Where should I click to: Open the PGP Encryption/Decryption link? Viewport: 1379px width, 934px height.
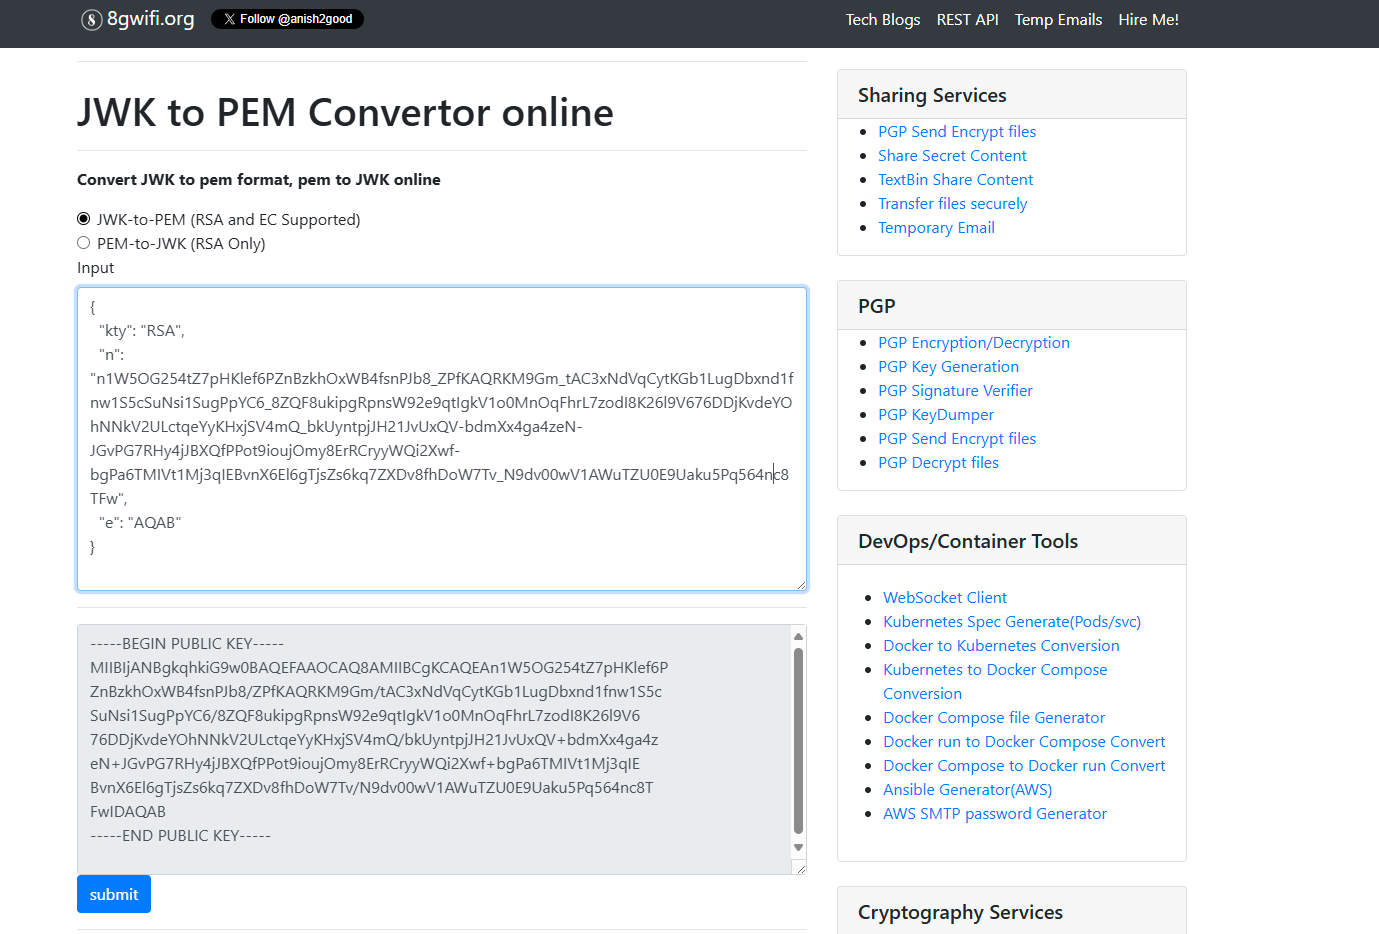click(x=974, y=343)
